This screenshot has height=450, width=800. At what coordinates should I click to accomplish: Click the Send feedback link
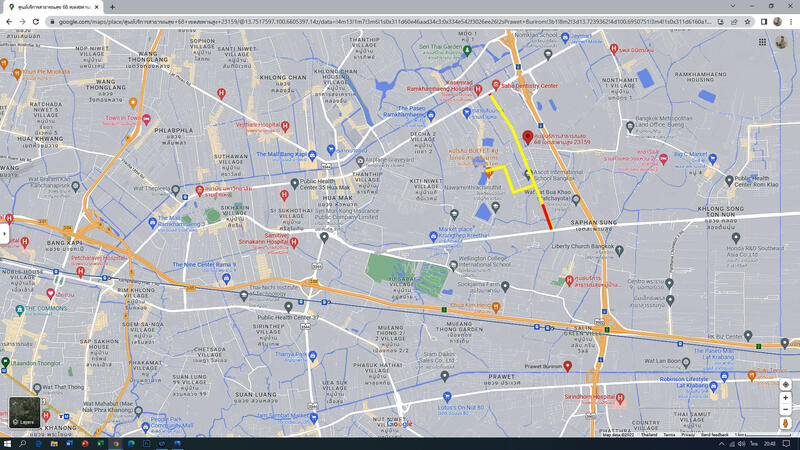(714, 435)
